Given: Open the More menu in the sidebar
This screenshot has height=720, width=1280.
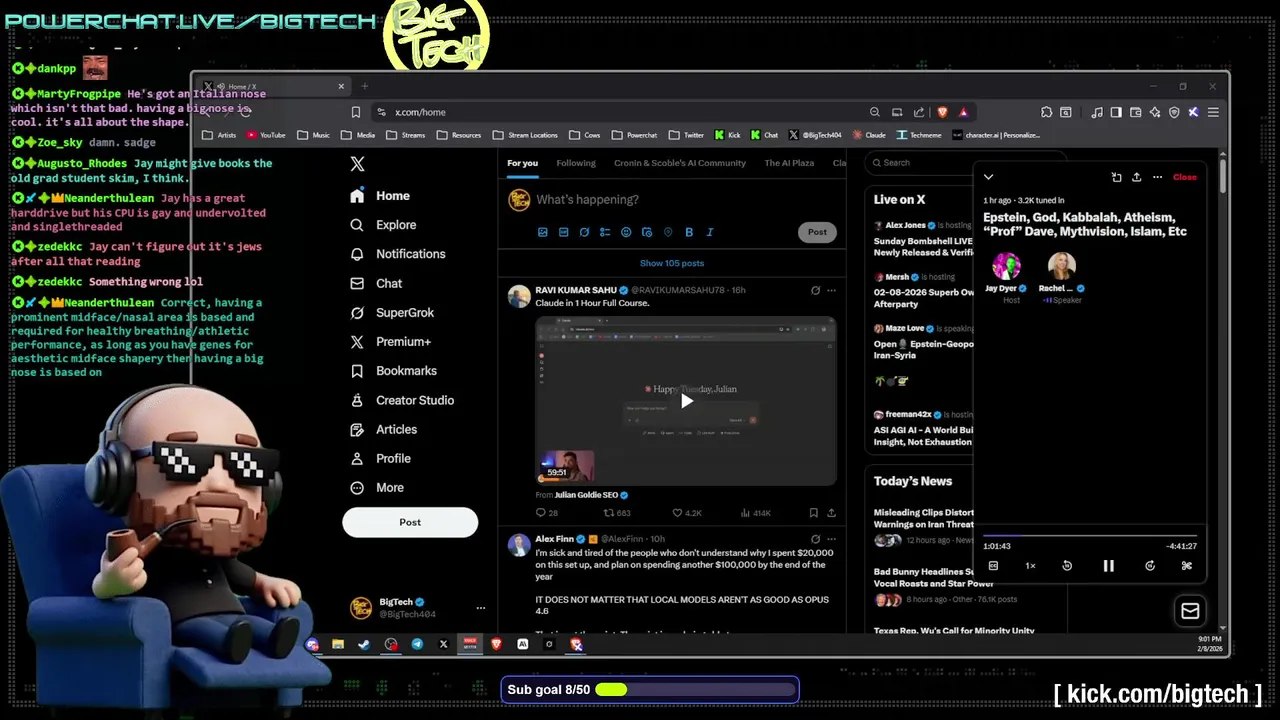Looking at the screenshot, I should click(377, 488).
